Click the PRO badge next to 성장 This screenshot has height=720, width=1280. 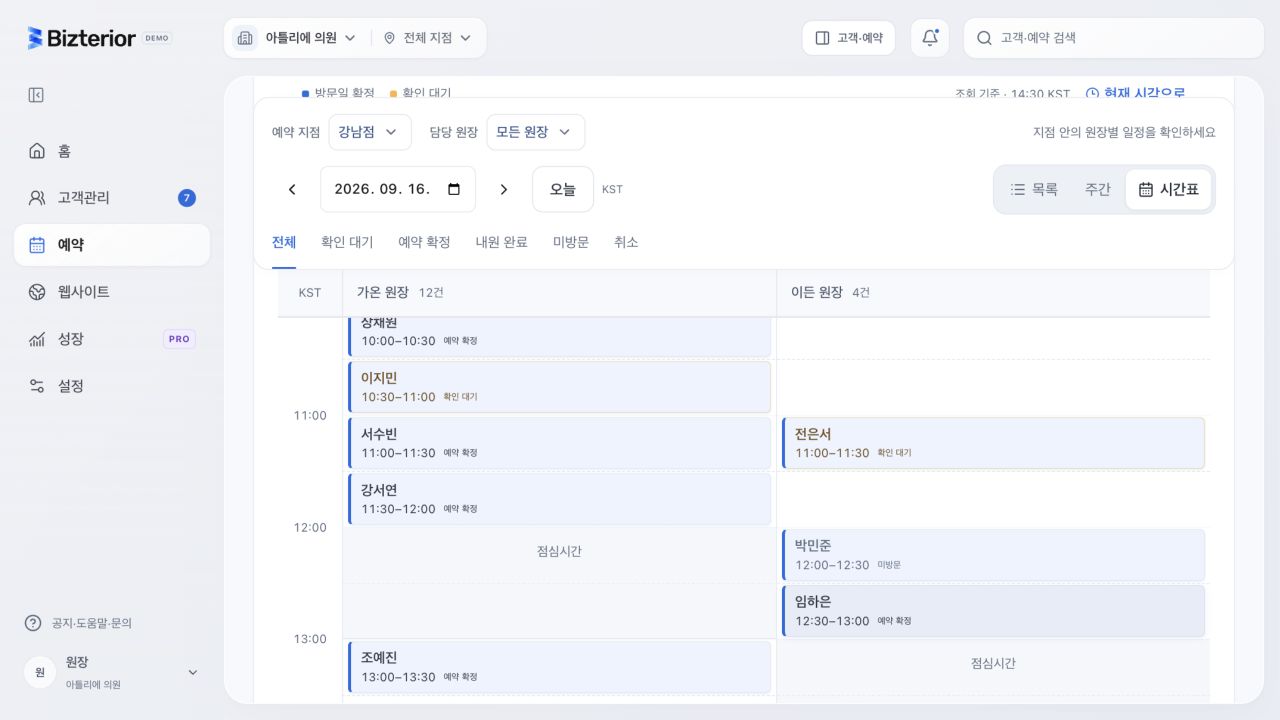click(179, 339)
